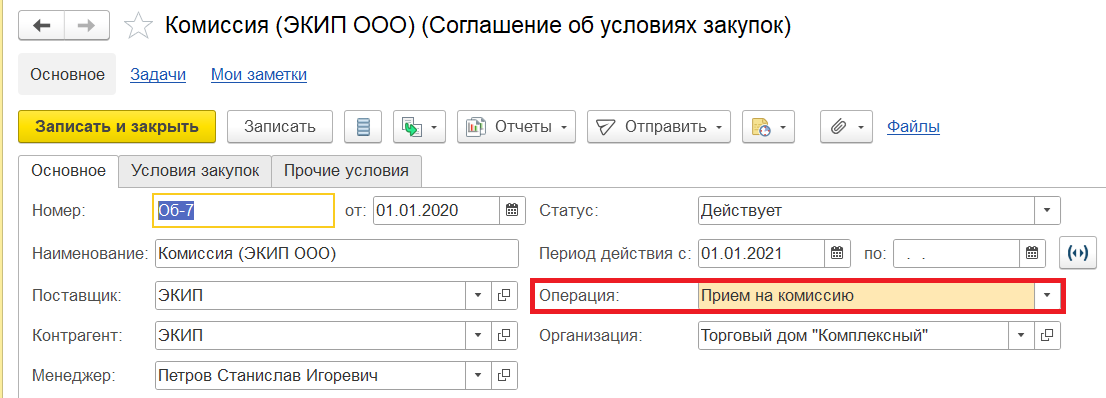This screenshot has height=398, width=1106.
Task: Click Записать и закрыть button
Action: point(116,127)
